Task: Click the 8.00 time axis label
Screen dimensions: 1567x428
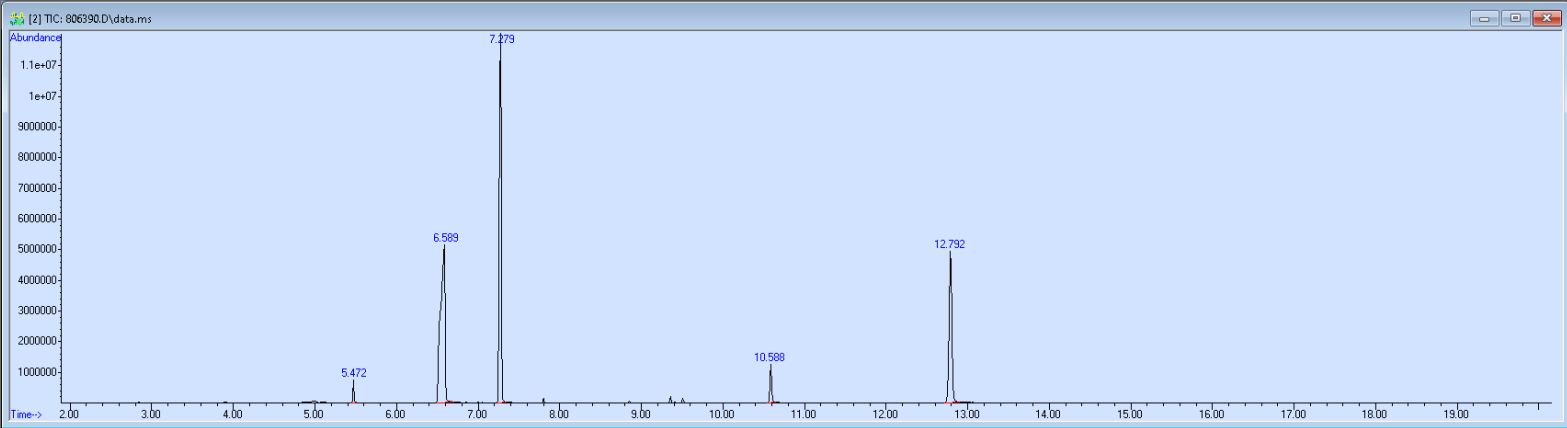Action: (x=559, y=414)
